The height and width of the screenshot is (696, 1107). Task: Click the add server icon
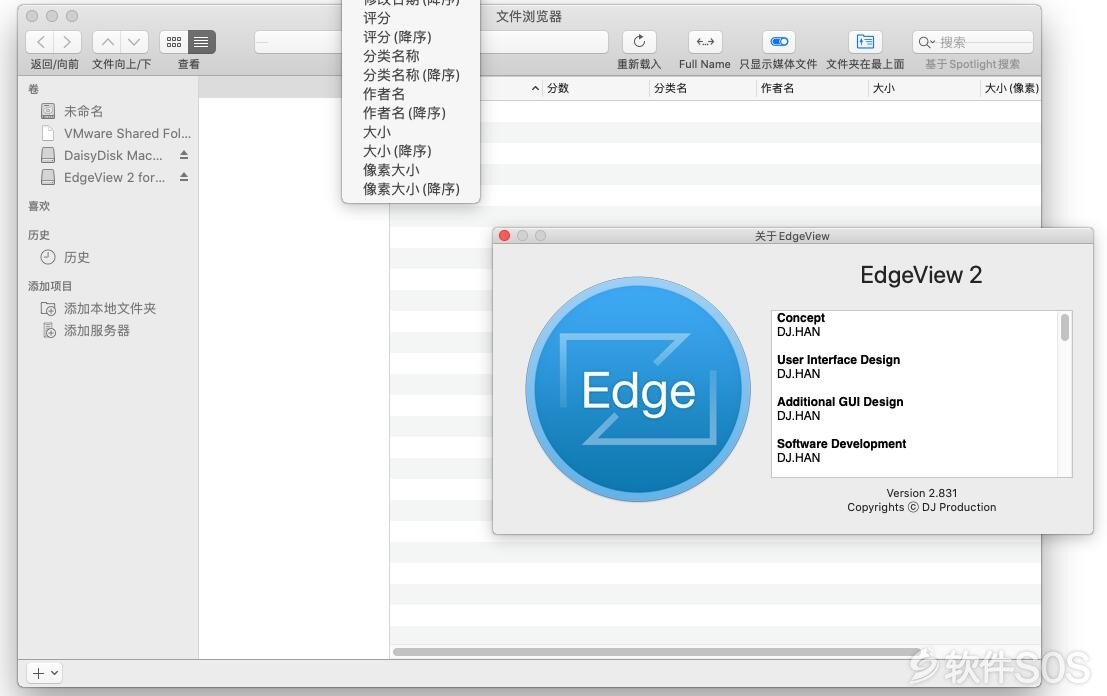49,330
